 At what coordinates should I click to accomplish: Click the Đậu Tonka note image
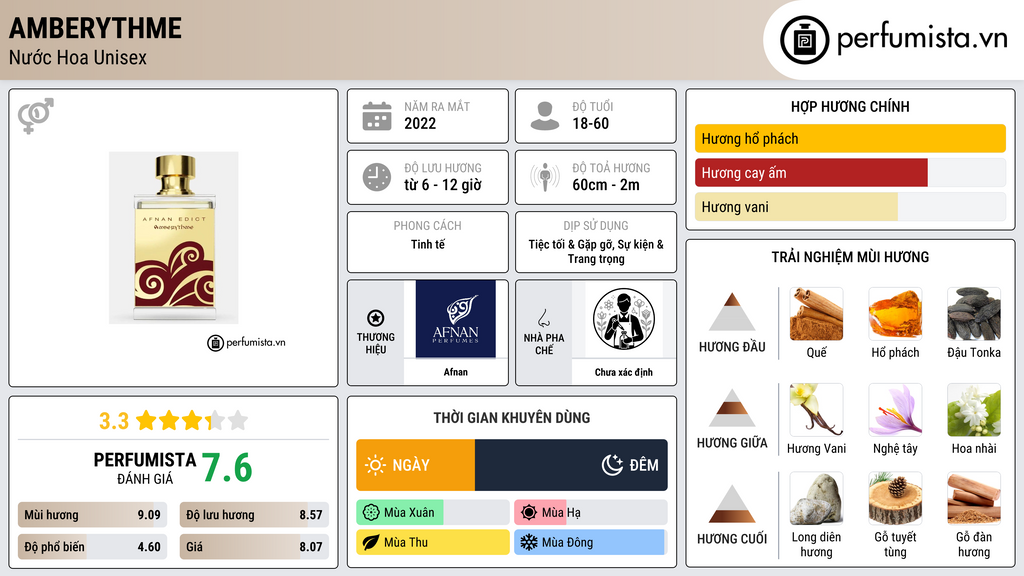pyautogui.click(x=974, y=314)
